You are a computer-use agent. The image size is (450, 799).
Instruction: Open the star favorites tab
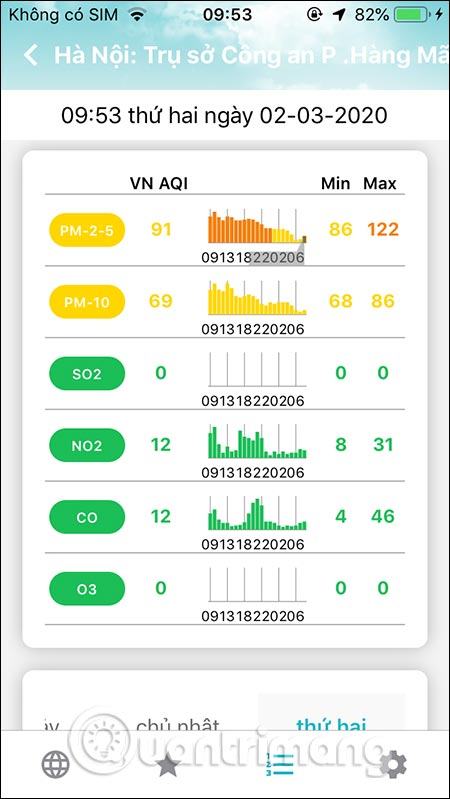[x=169, y=766]
